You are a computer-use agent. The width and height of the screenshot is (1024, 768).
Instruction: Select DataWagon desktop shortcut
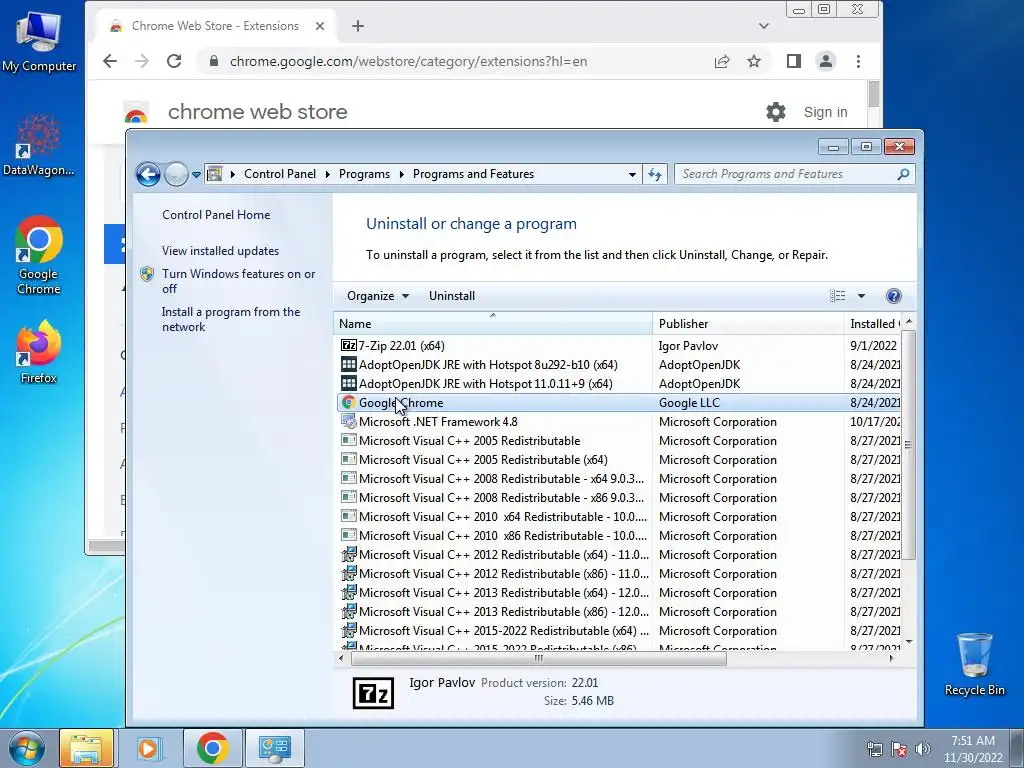point(39,145)
